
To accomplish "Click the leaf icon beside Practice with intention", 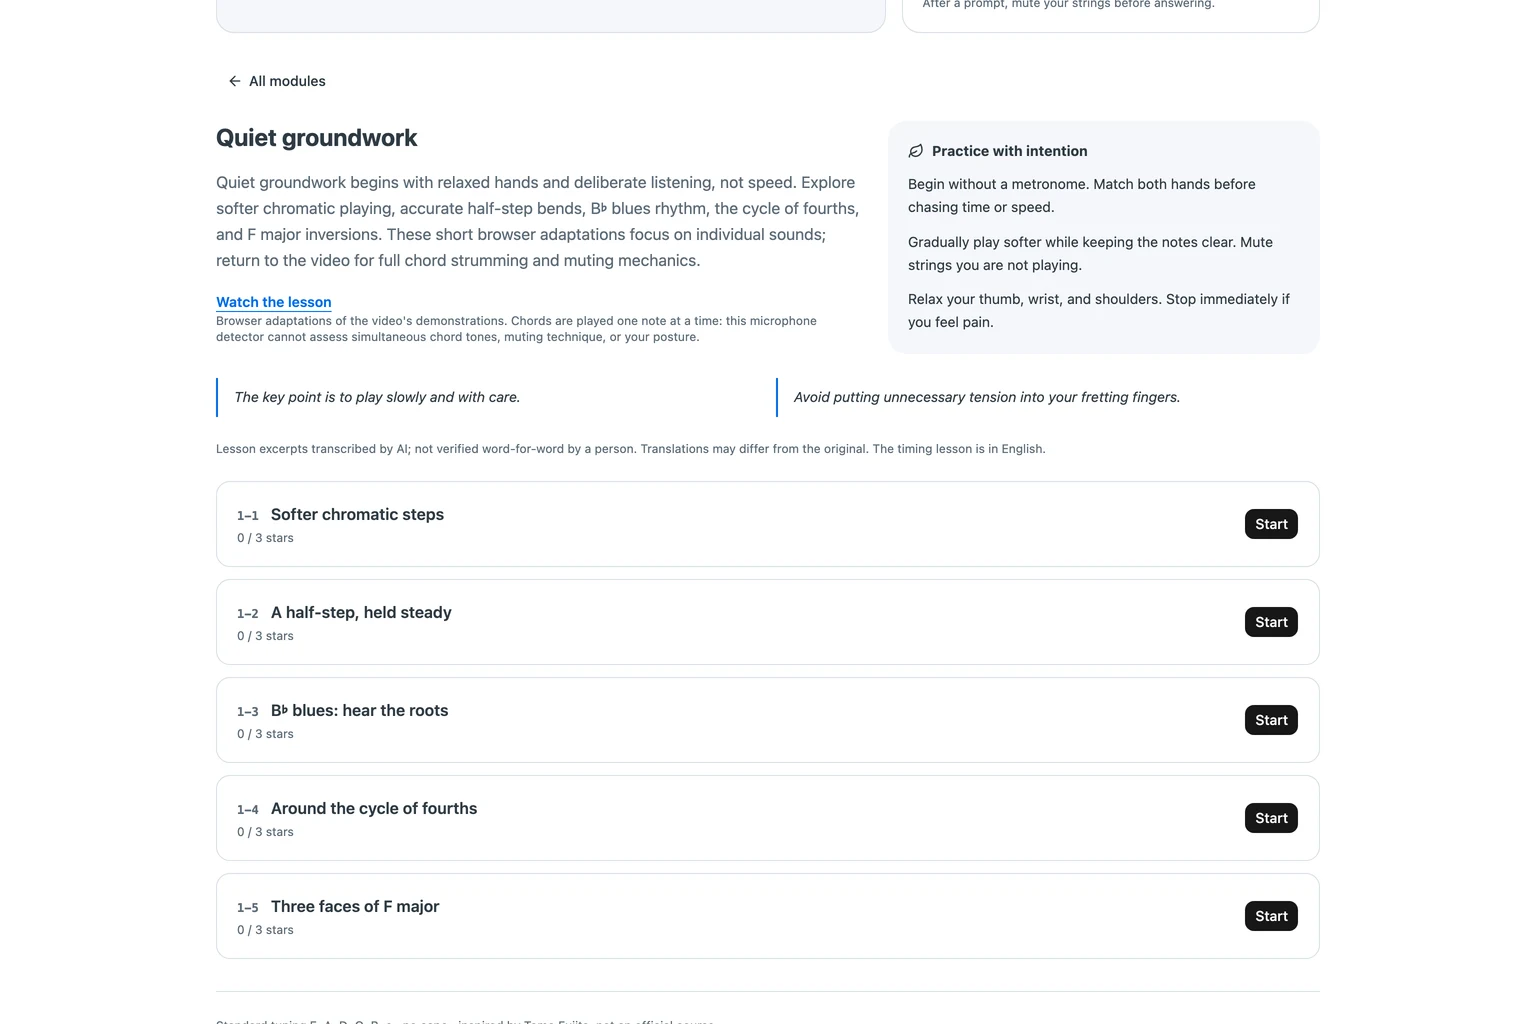I will click(x=916, y=151).
